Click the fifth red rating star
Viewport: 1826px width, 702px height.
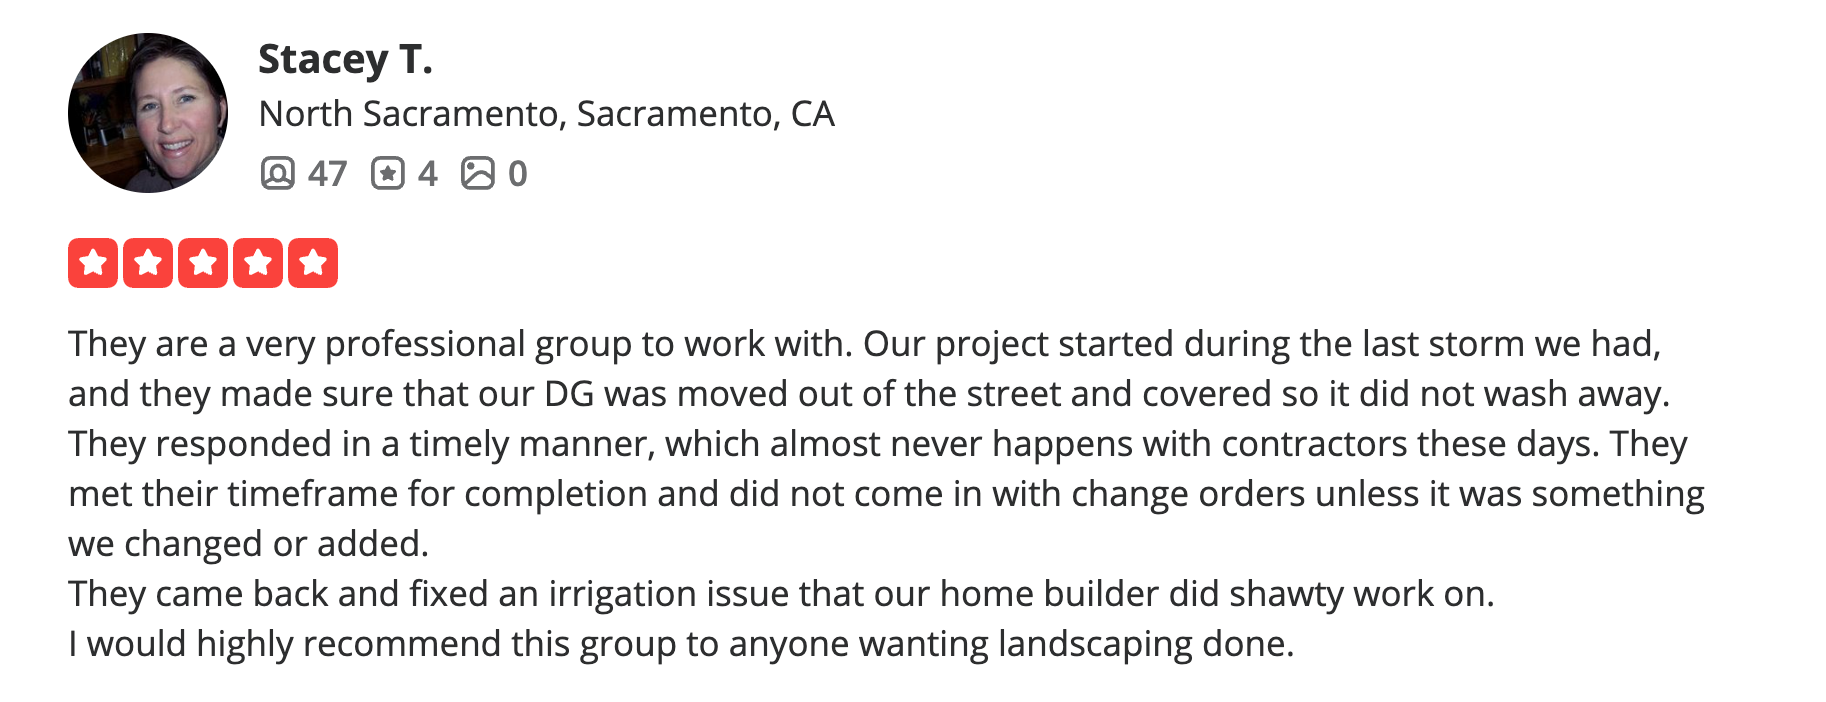[x=313, y=263]
